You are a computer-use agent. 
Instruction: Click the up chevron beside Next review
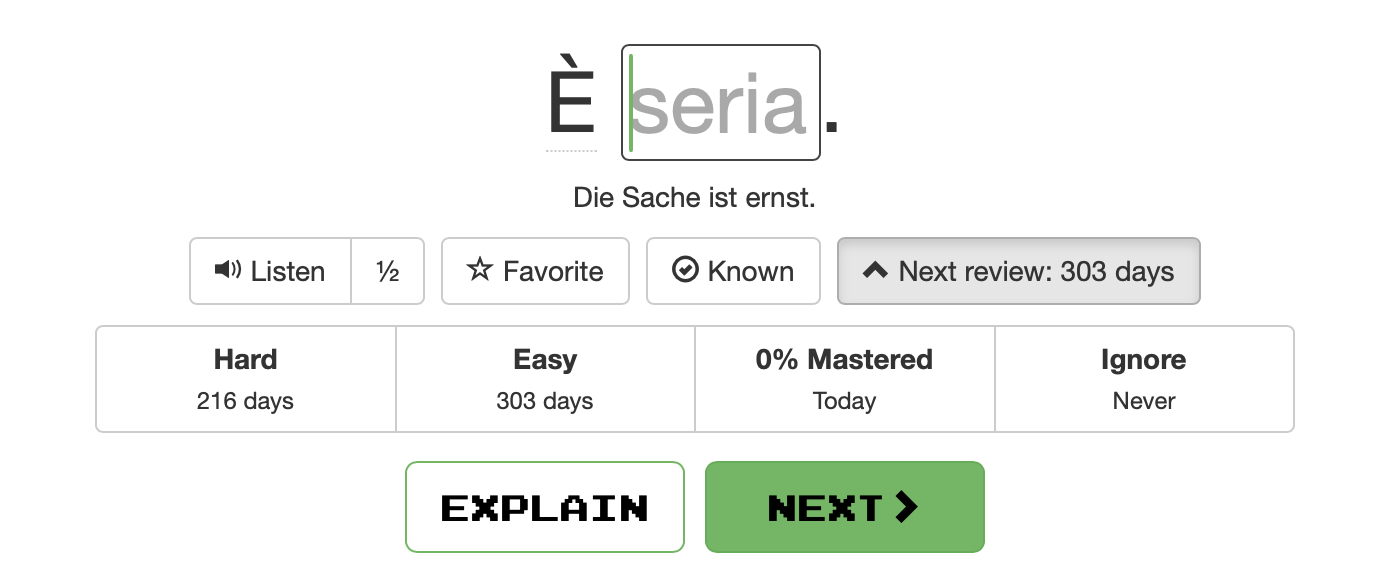coord(875,270)
